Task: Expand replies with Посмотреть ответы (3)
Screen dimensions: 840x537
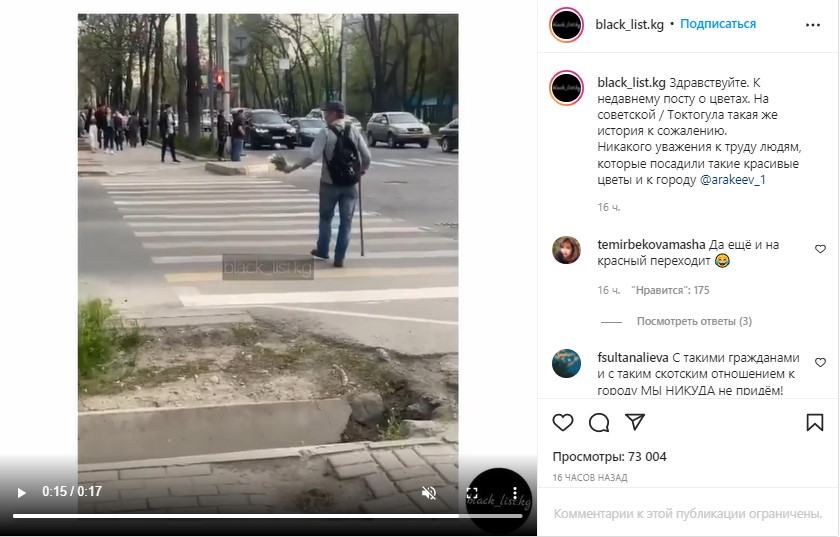Action: pos(694,321)
